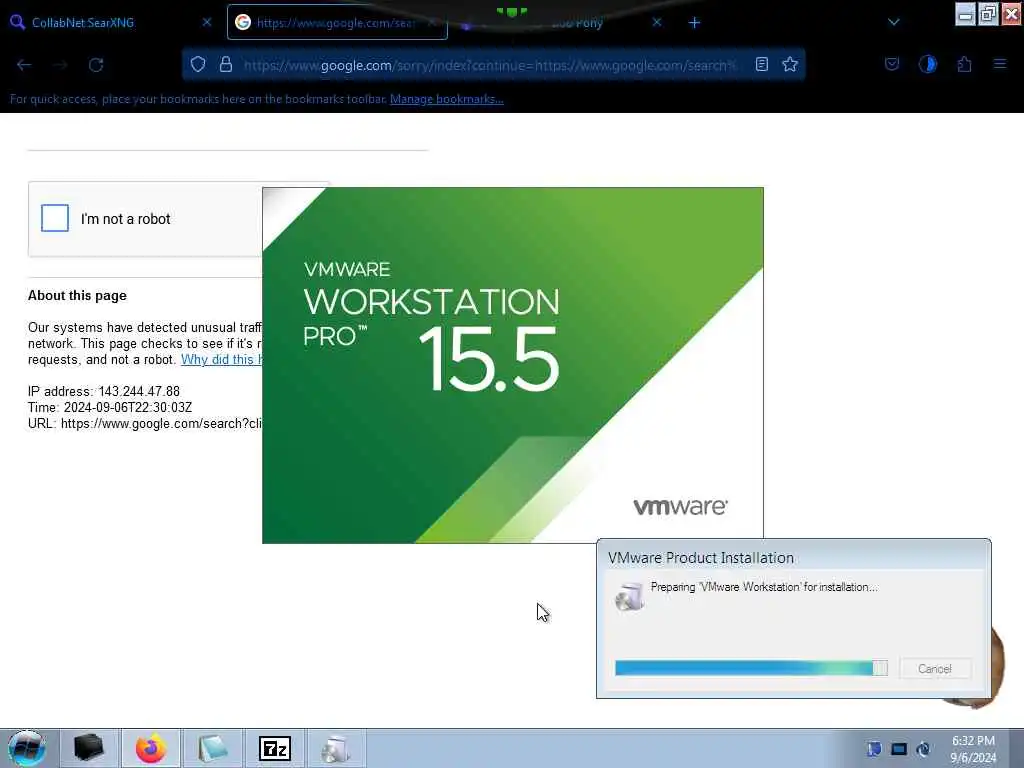The width and height of the screenshot is (1024, 768).
Task: Click the installer disc icon in dialog
Action: pos(630,596)
